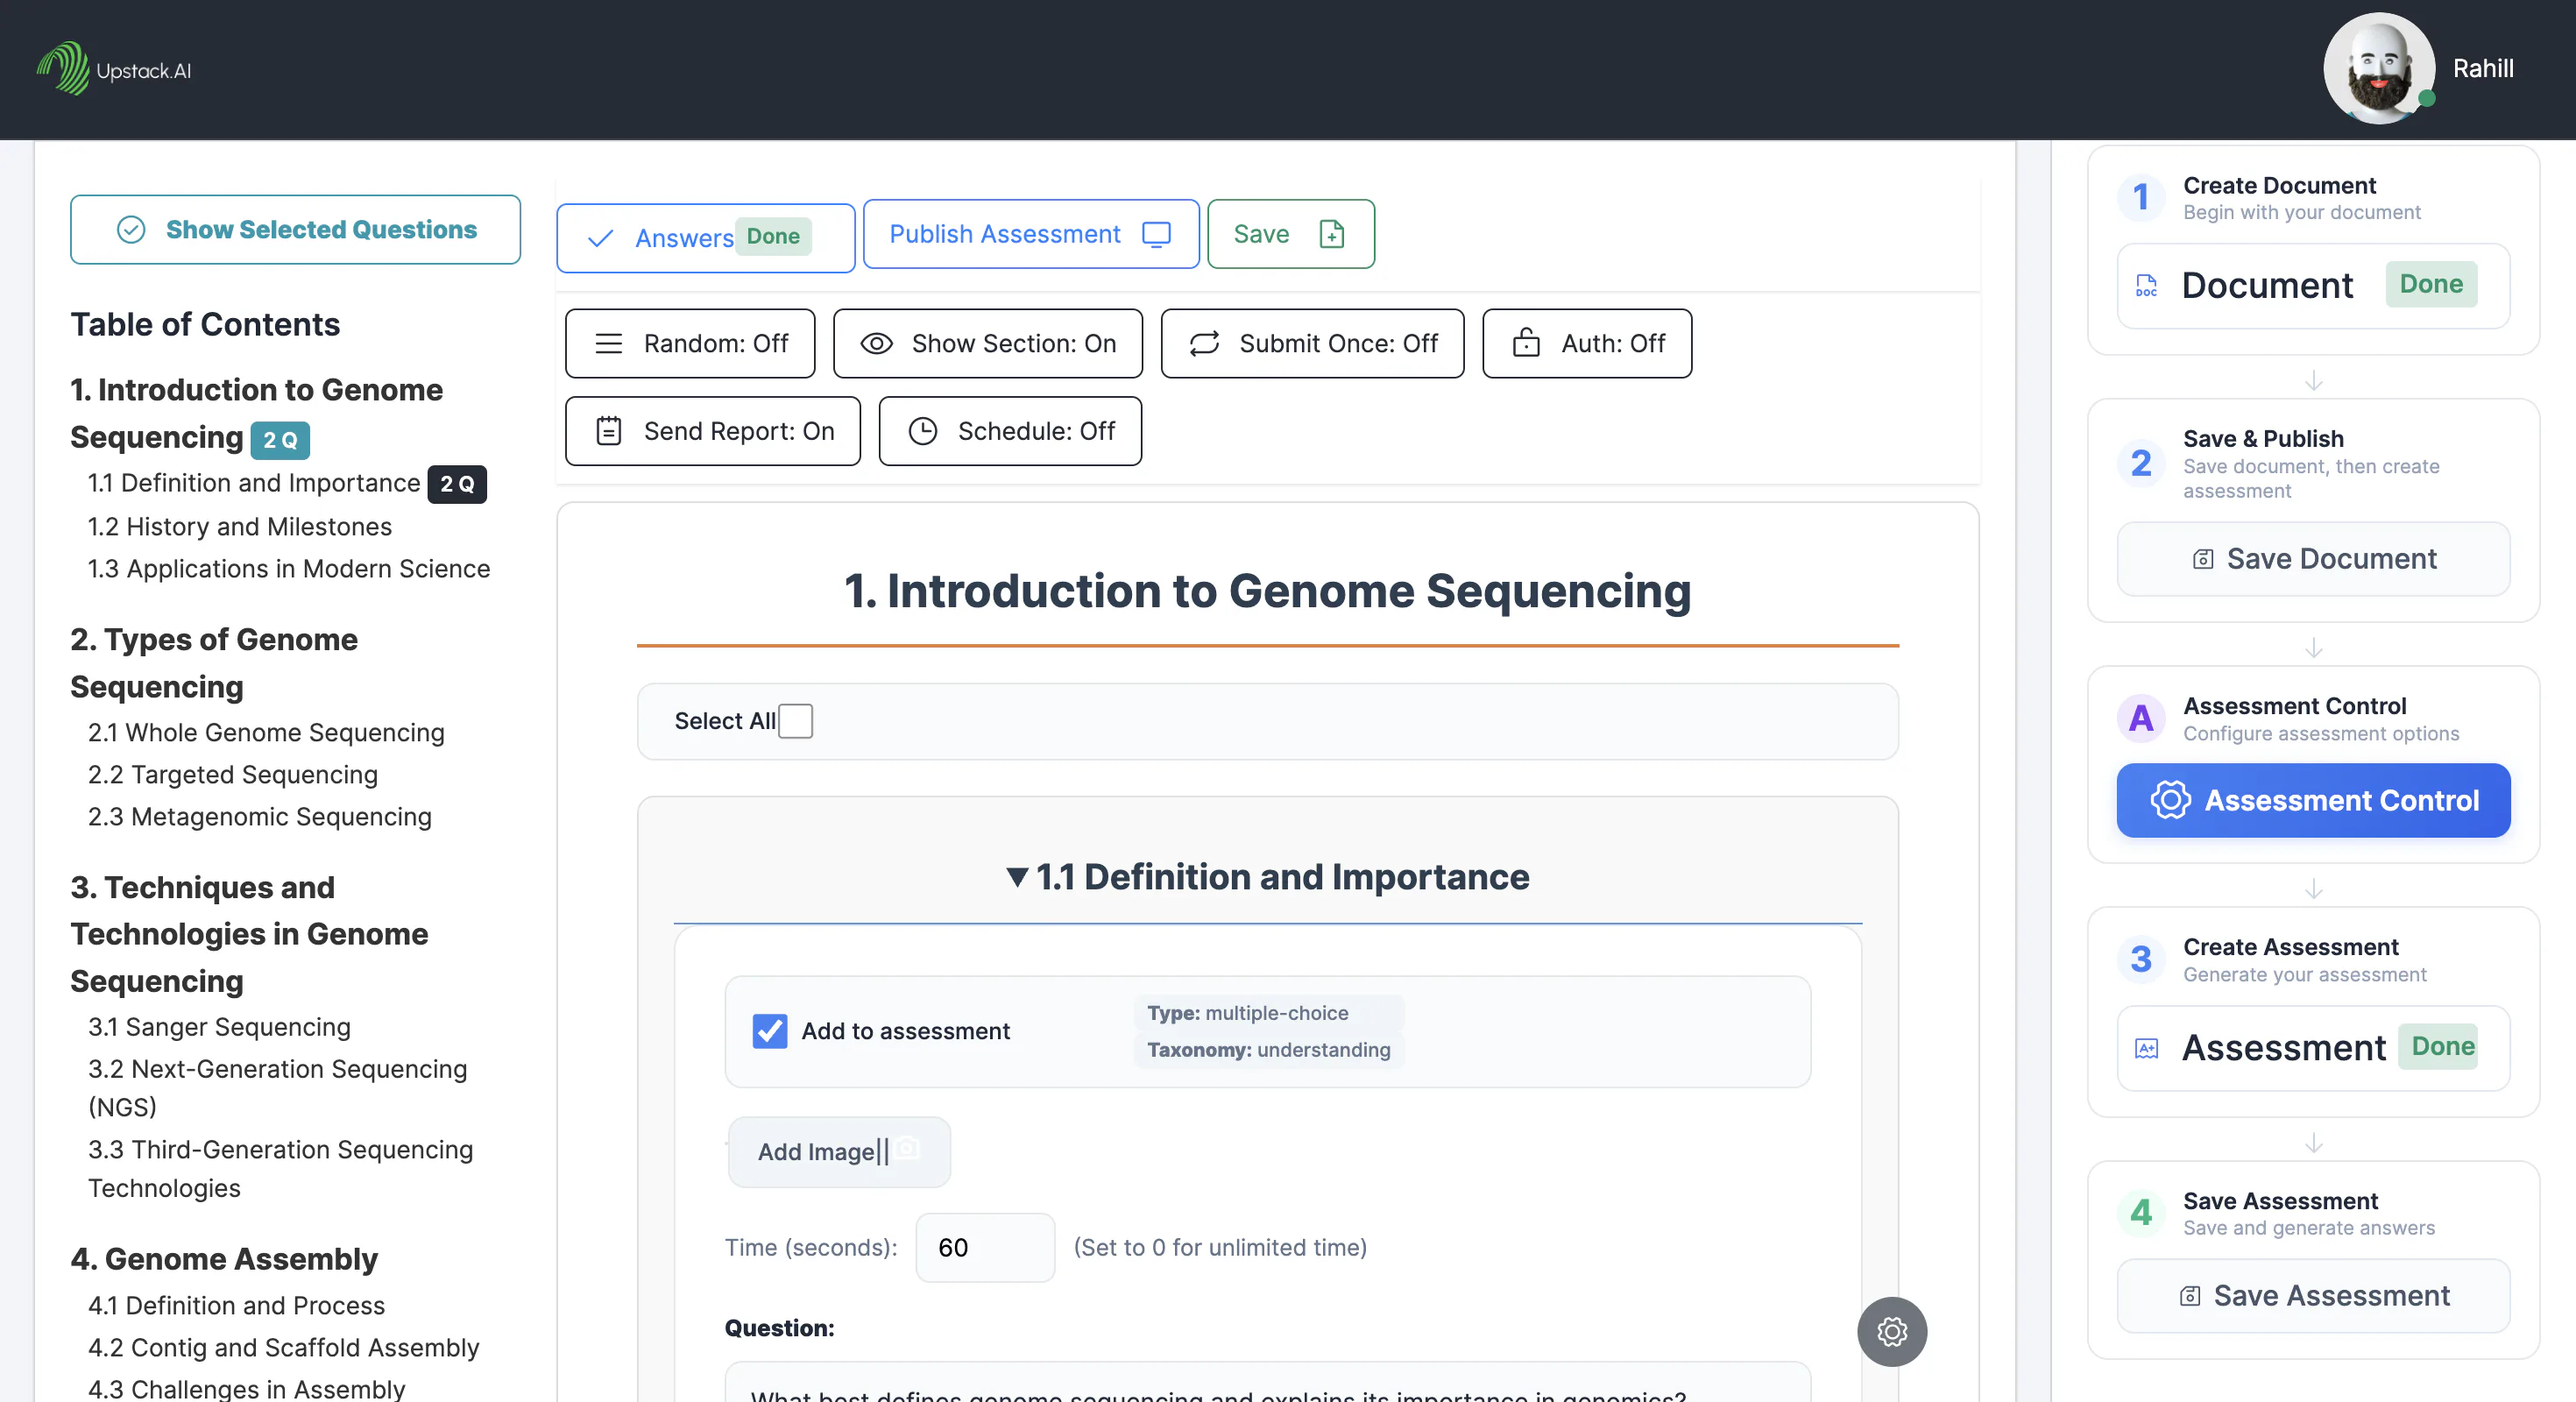This screenshot has width=2576, height=1402.
Task: Check the Select All checkbox
Action: pos(795,721)
